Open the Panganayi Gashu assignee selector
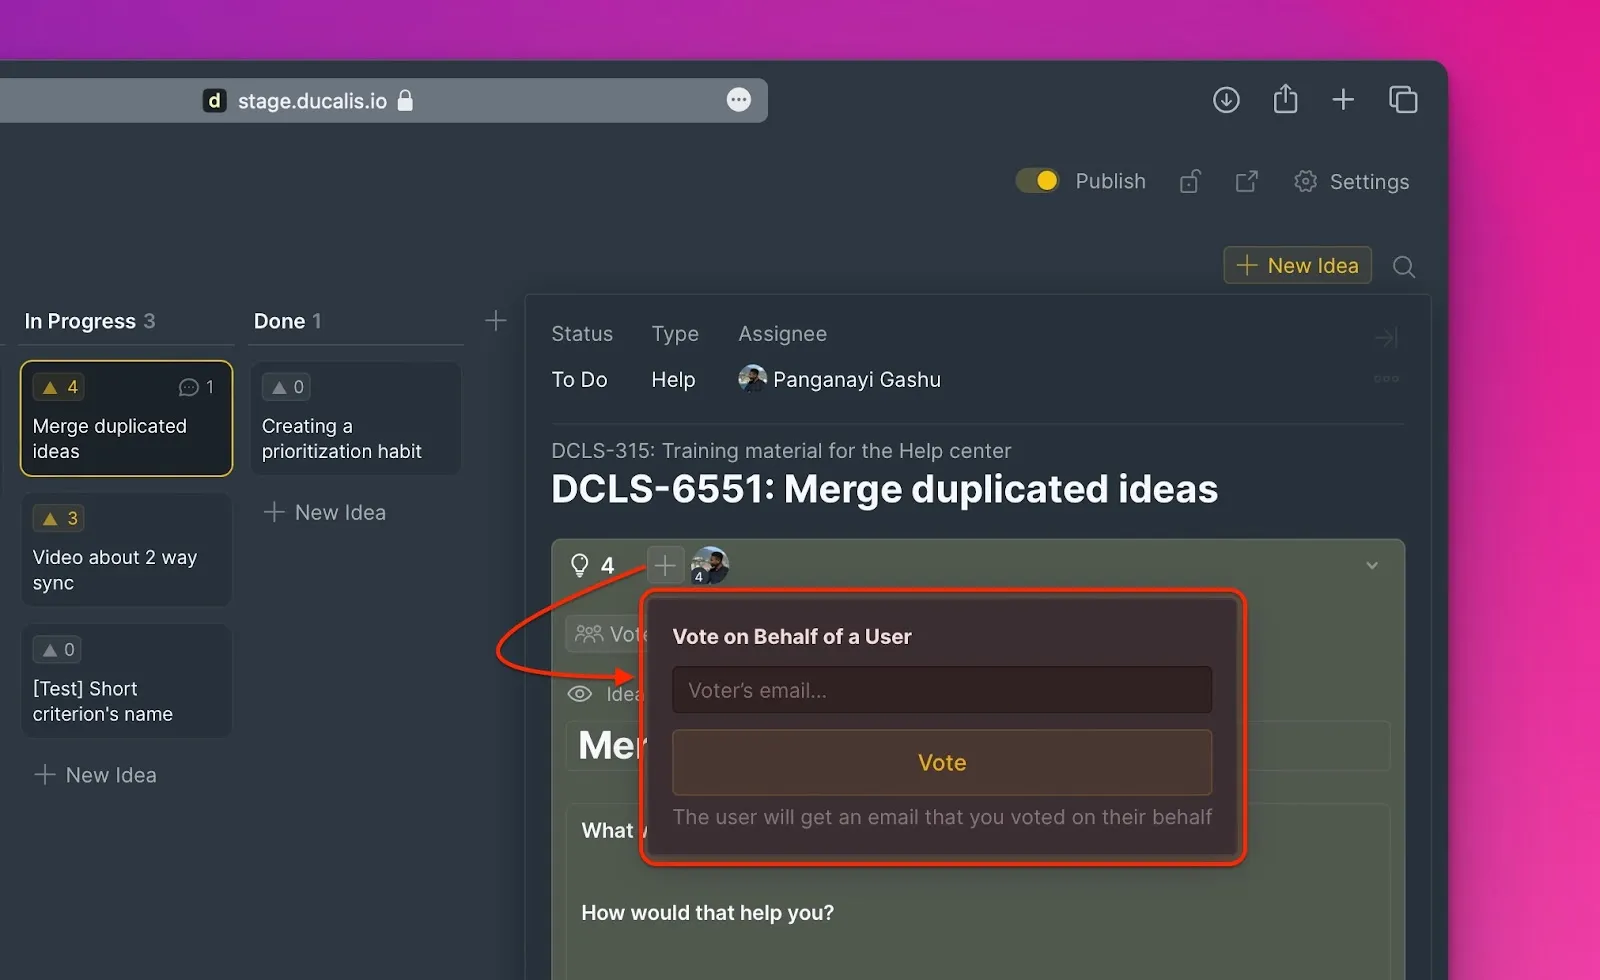Screen dimensions: 1600x980 pos(840,380)
